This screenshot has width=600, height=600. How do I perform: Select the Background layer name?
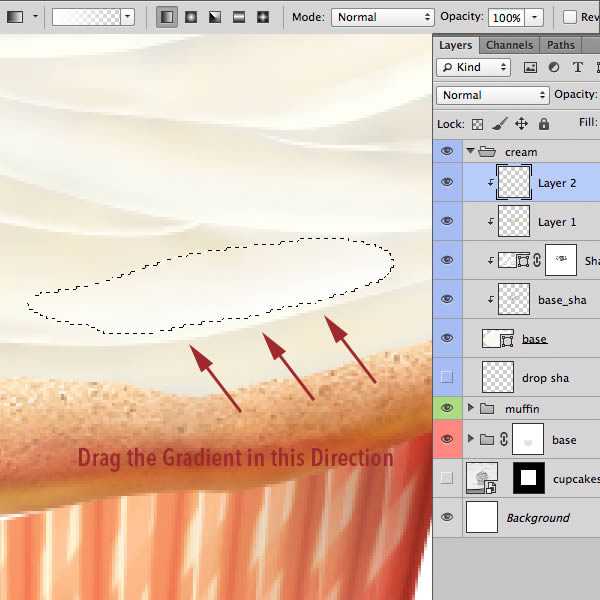(x=538, y=518)
